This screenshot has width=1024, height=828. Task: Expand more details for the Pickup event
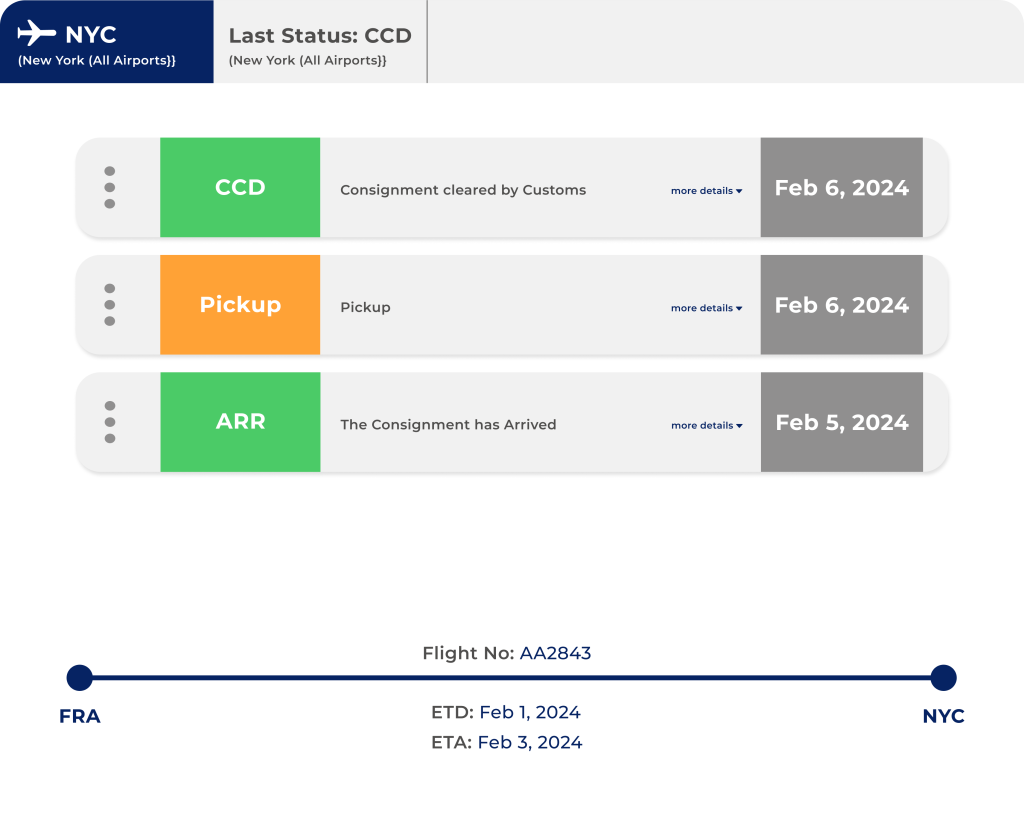(707, 308)
